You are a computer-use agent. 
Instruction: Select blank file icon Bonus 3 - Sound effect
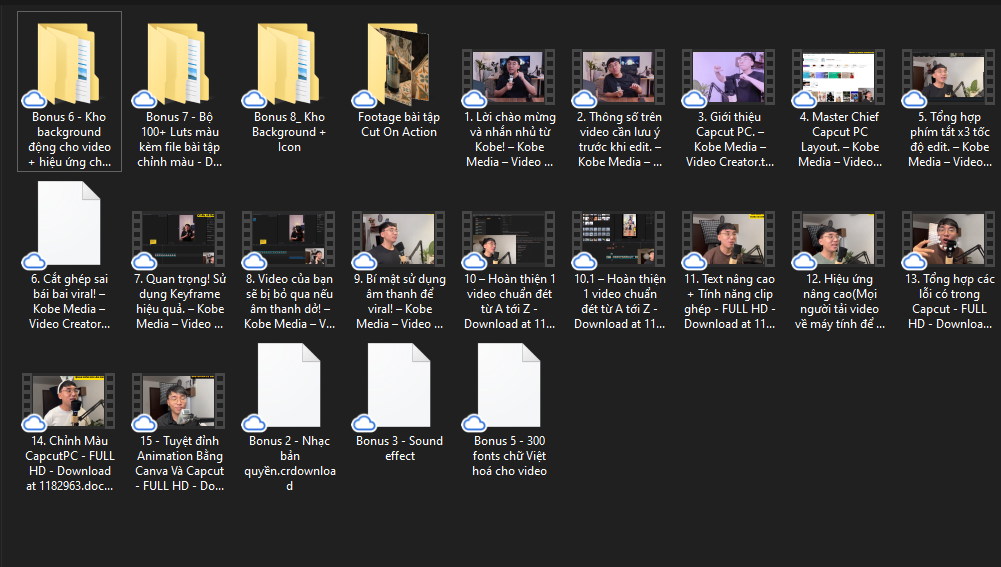(x=399, y=385)
